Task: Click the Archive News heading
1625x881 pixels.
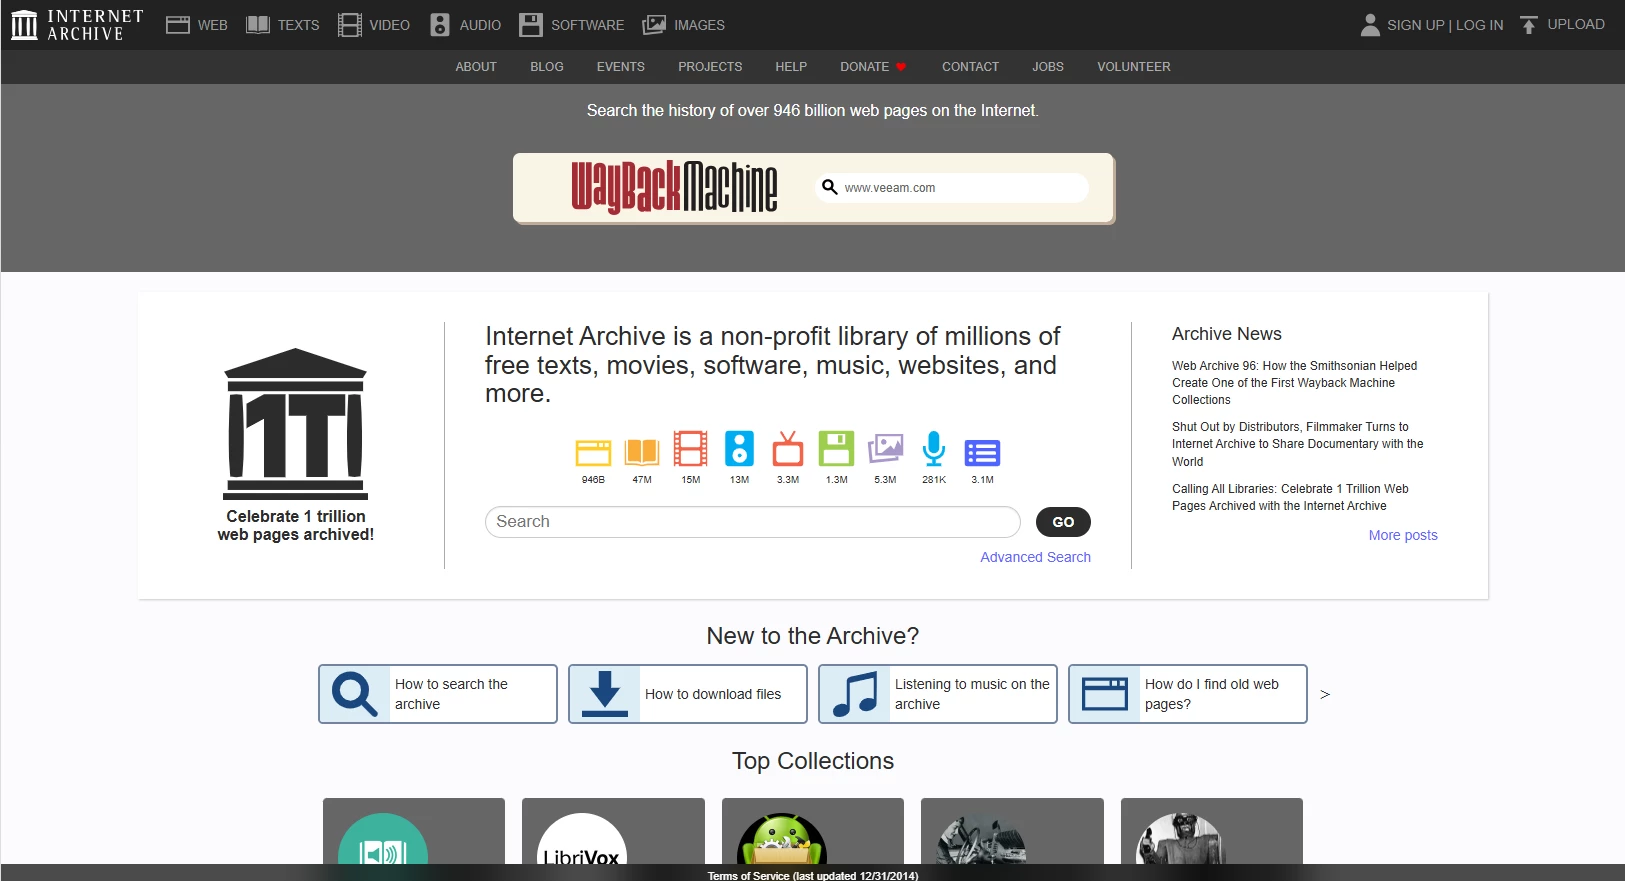Action: (1227, 334)
